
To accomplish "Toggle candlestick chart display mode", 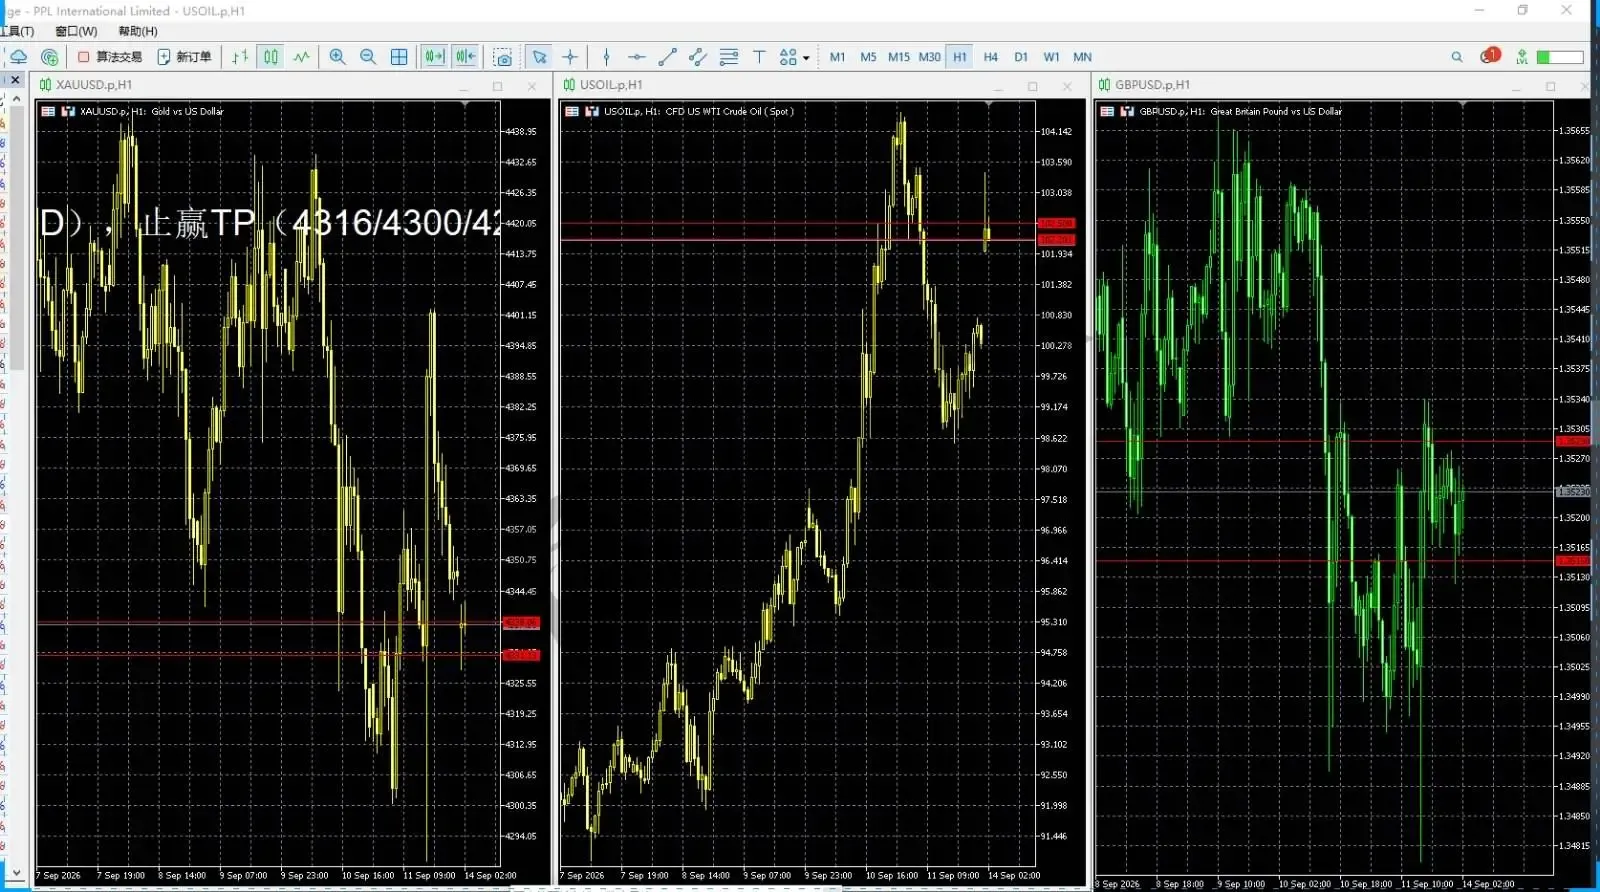I will 271,57.
